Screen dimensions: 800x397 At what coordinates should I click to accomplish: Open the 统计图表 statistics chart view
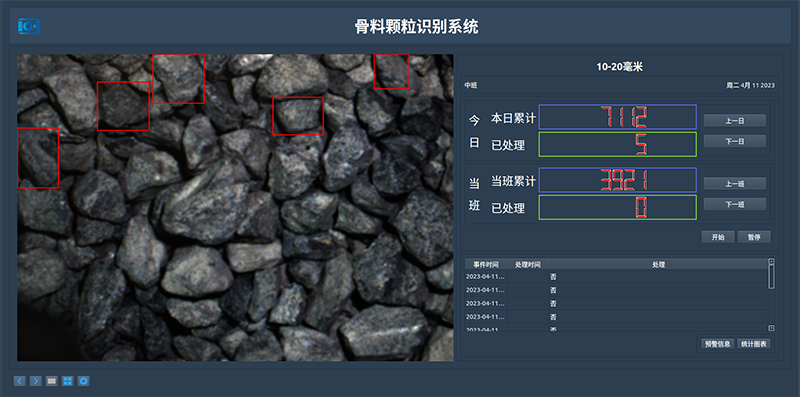(x=754, y=344)
